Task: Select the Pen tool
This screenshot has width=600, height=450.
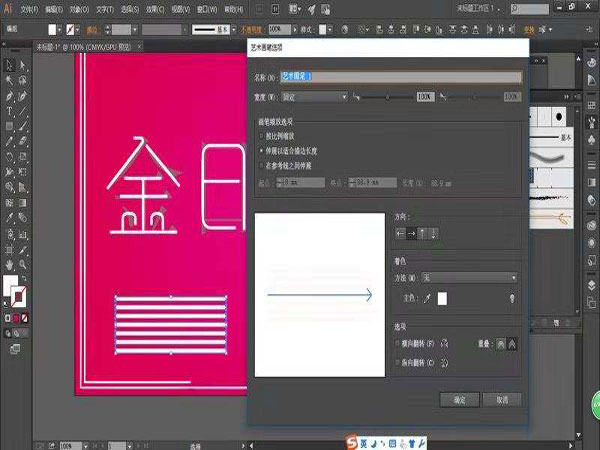Action: click(x=9, y=96)
